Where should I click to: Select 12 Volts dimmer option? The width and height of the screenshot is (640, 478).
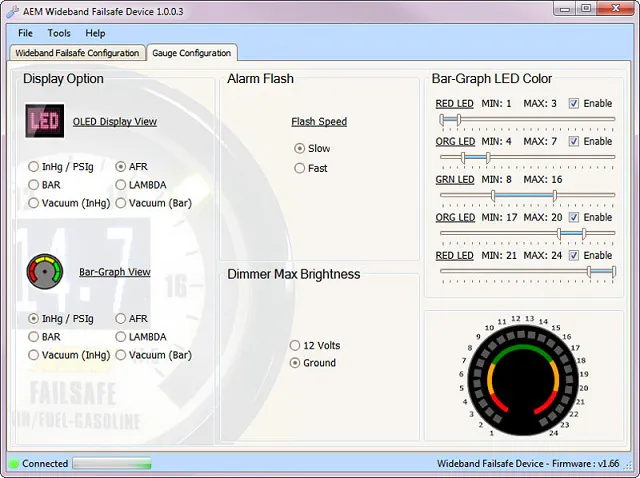click(295, 346)
